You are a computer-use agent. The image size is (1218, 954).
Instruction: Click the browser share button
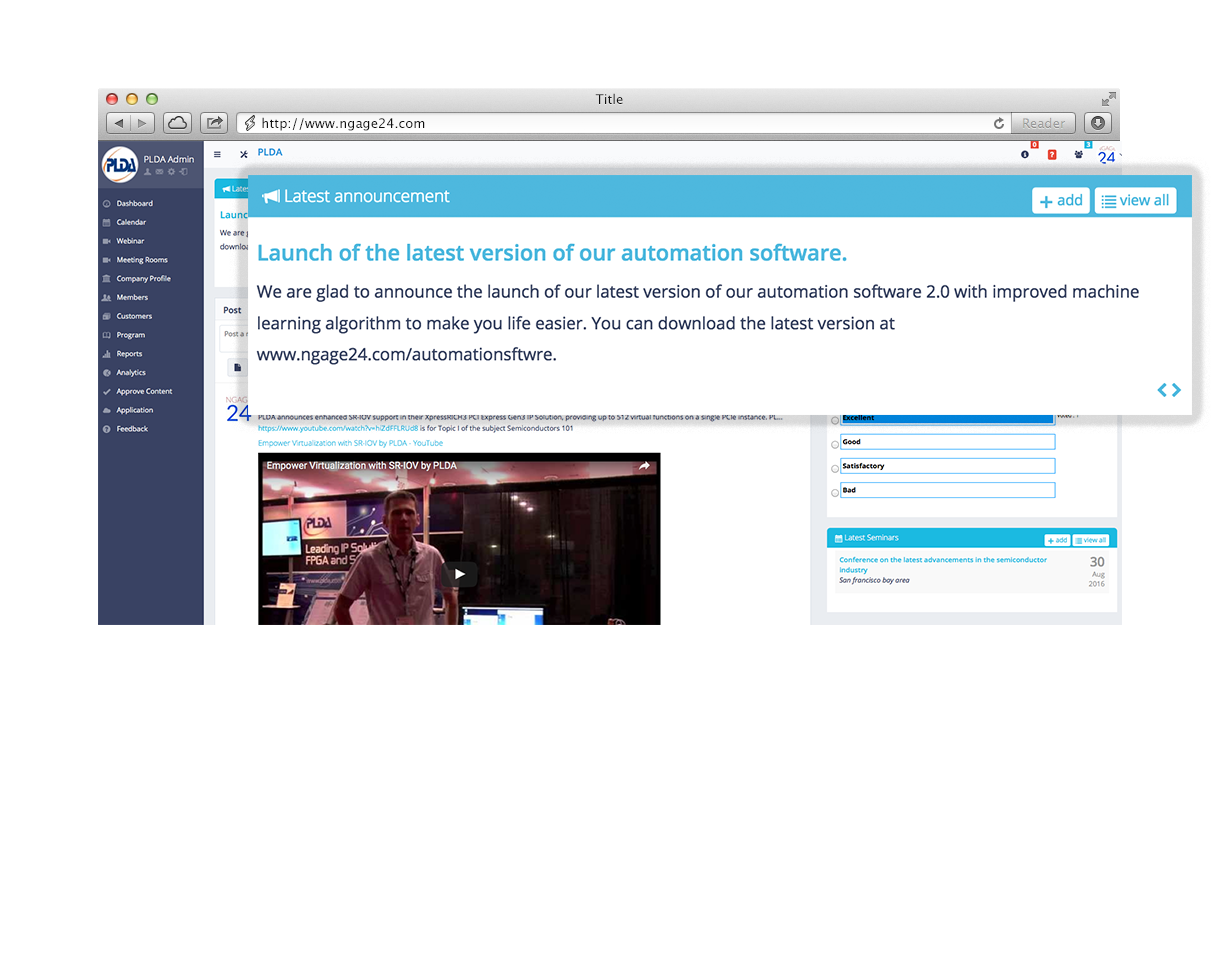214,123
